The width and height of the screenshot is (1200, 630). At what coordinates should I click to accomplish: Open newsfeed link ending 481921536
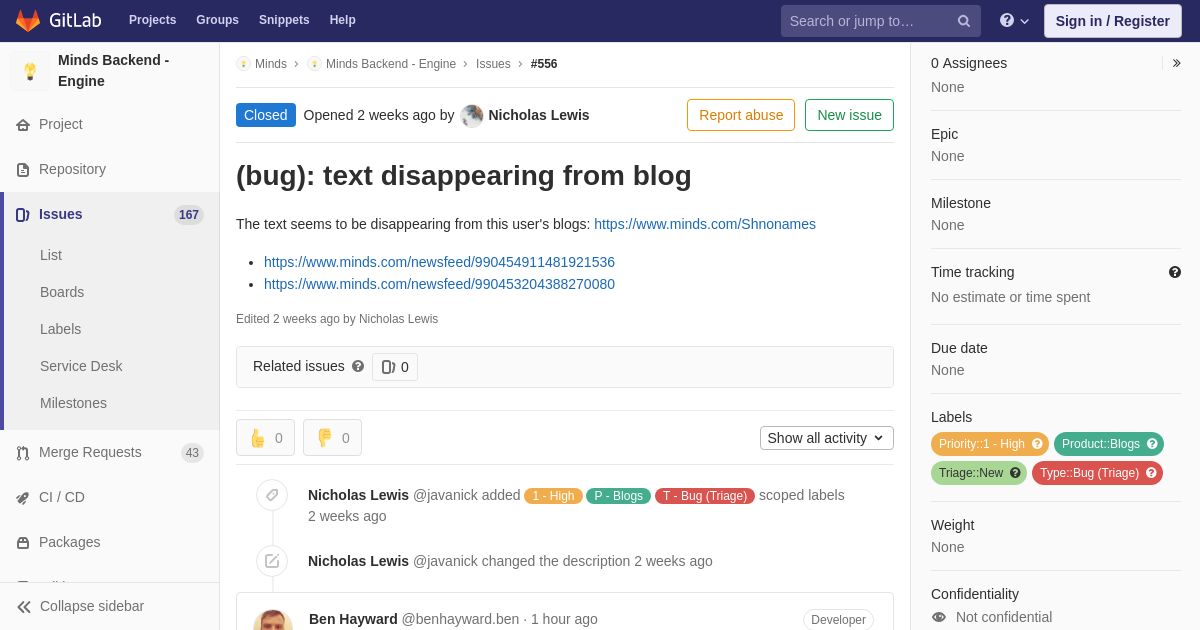439,262
